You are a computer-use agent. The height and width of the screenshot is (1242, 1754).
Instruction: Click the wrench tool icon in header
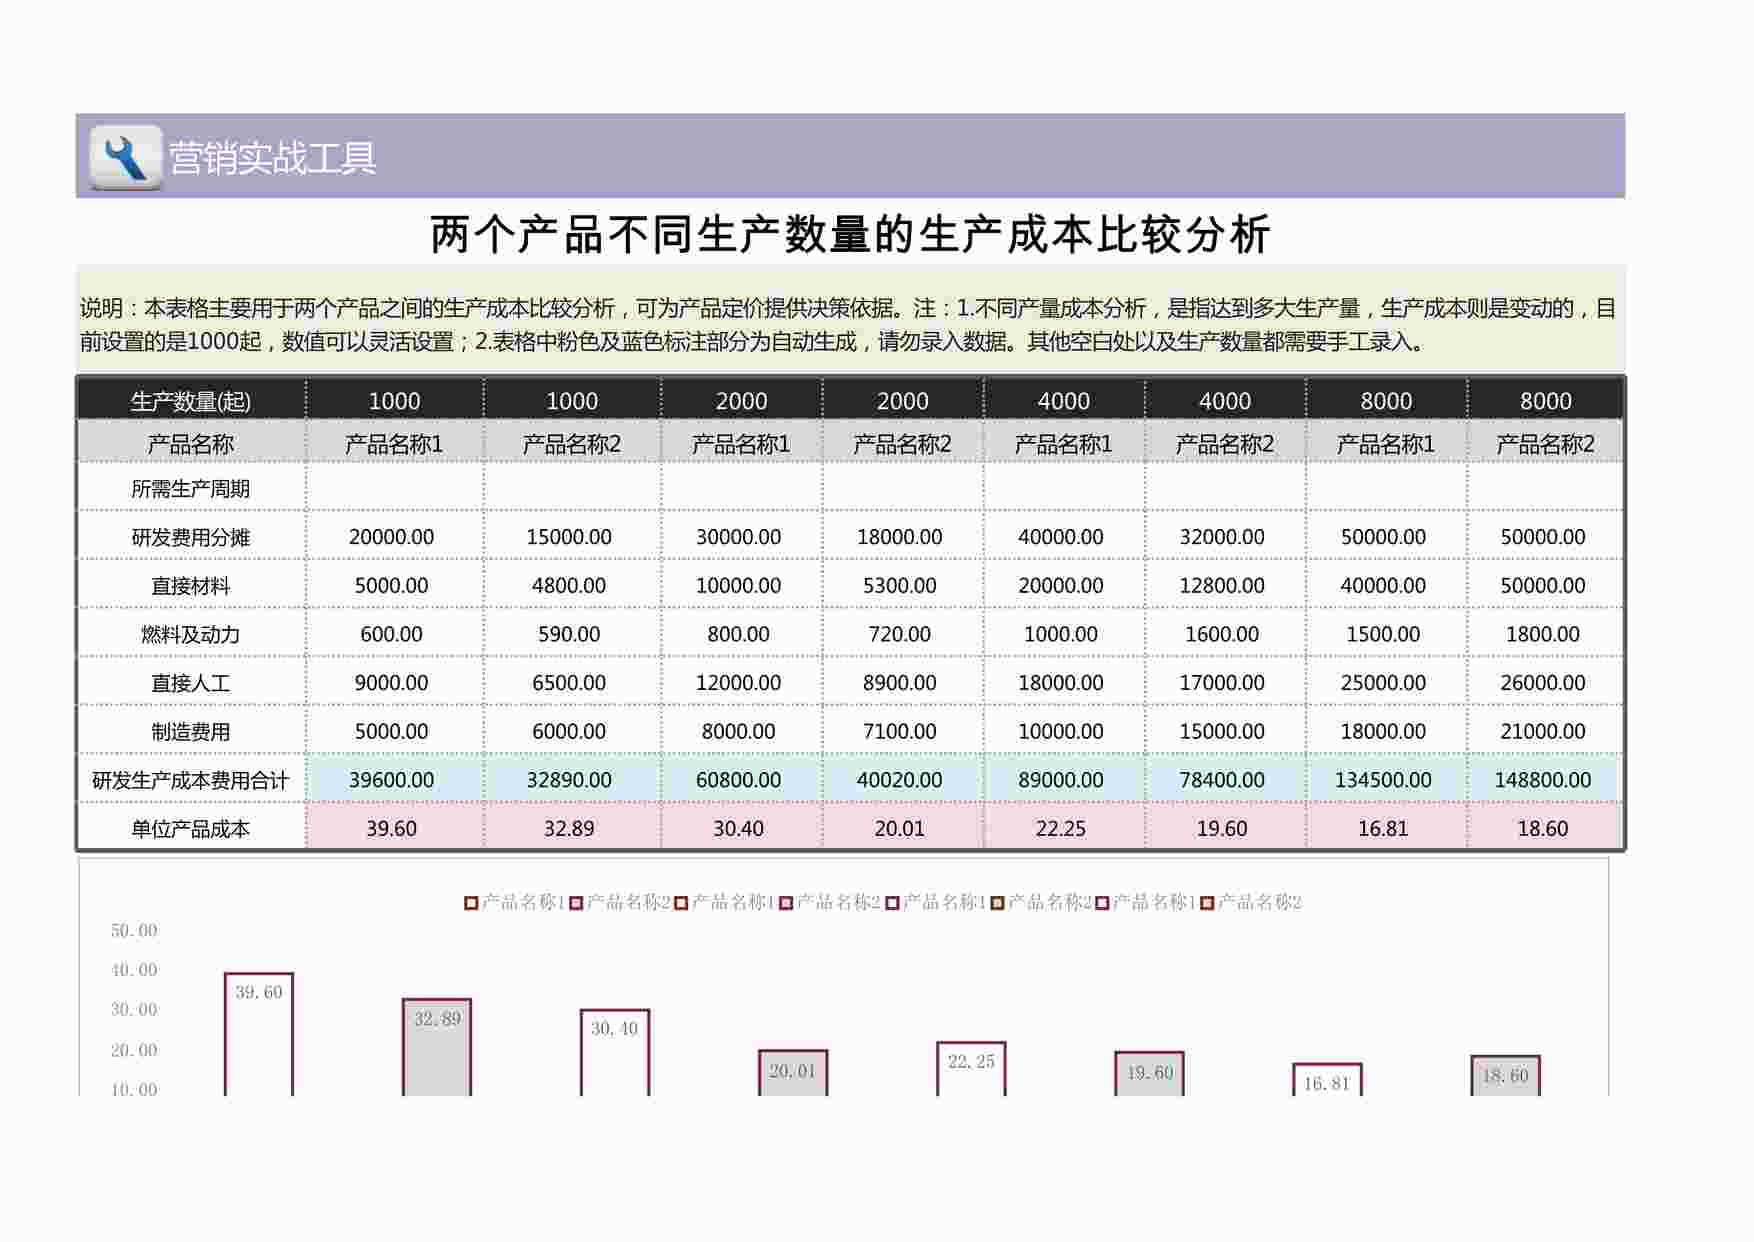125,157
